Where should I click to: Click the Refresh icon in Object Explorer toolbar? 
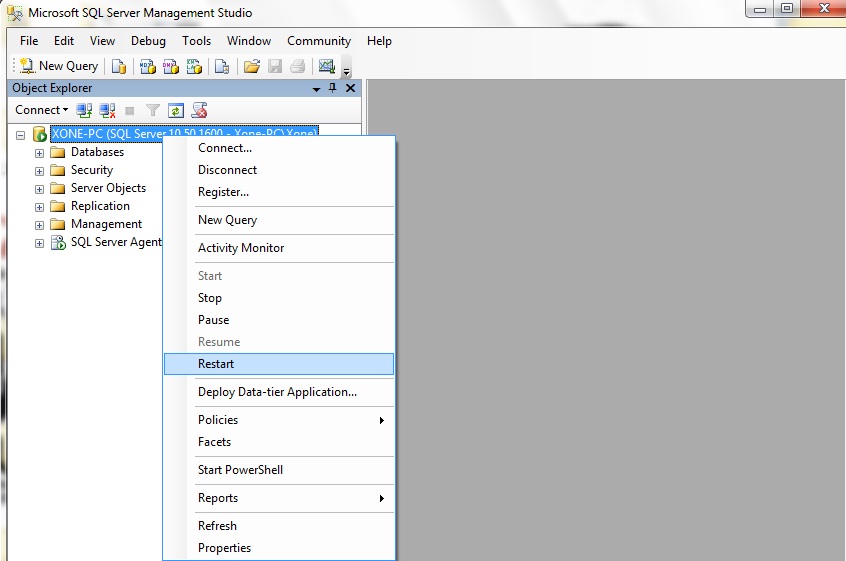[x=176, y=111]
